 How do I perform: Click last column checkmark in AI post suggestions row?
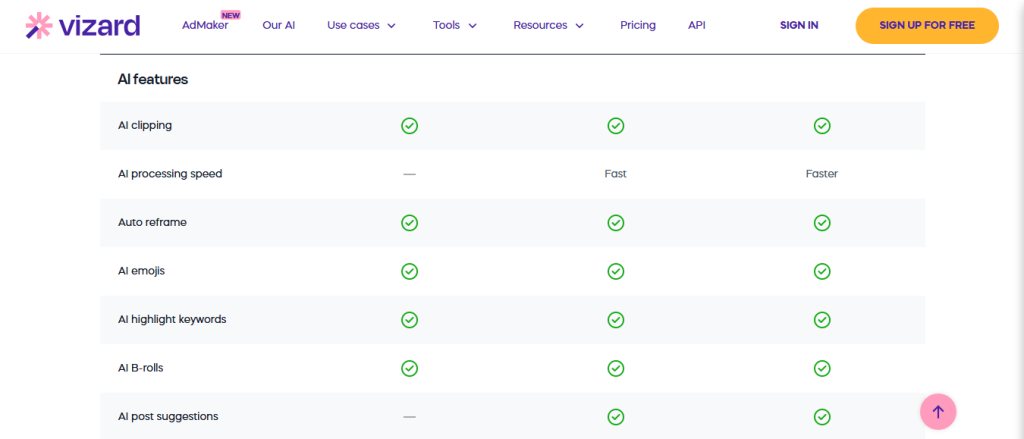(822, 417)
